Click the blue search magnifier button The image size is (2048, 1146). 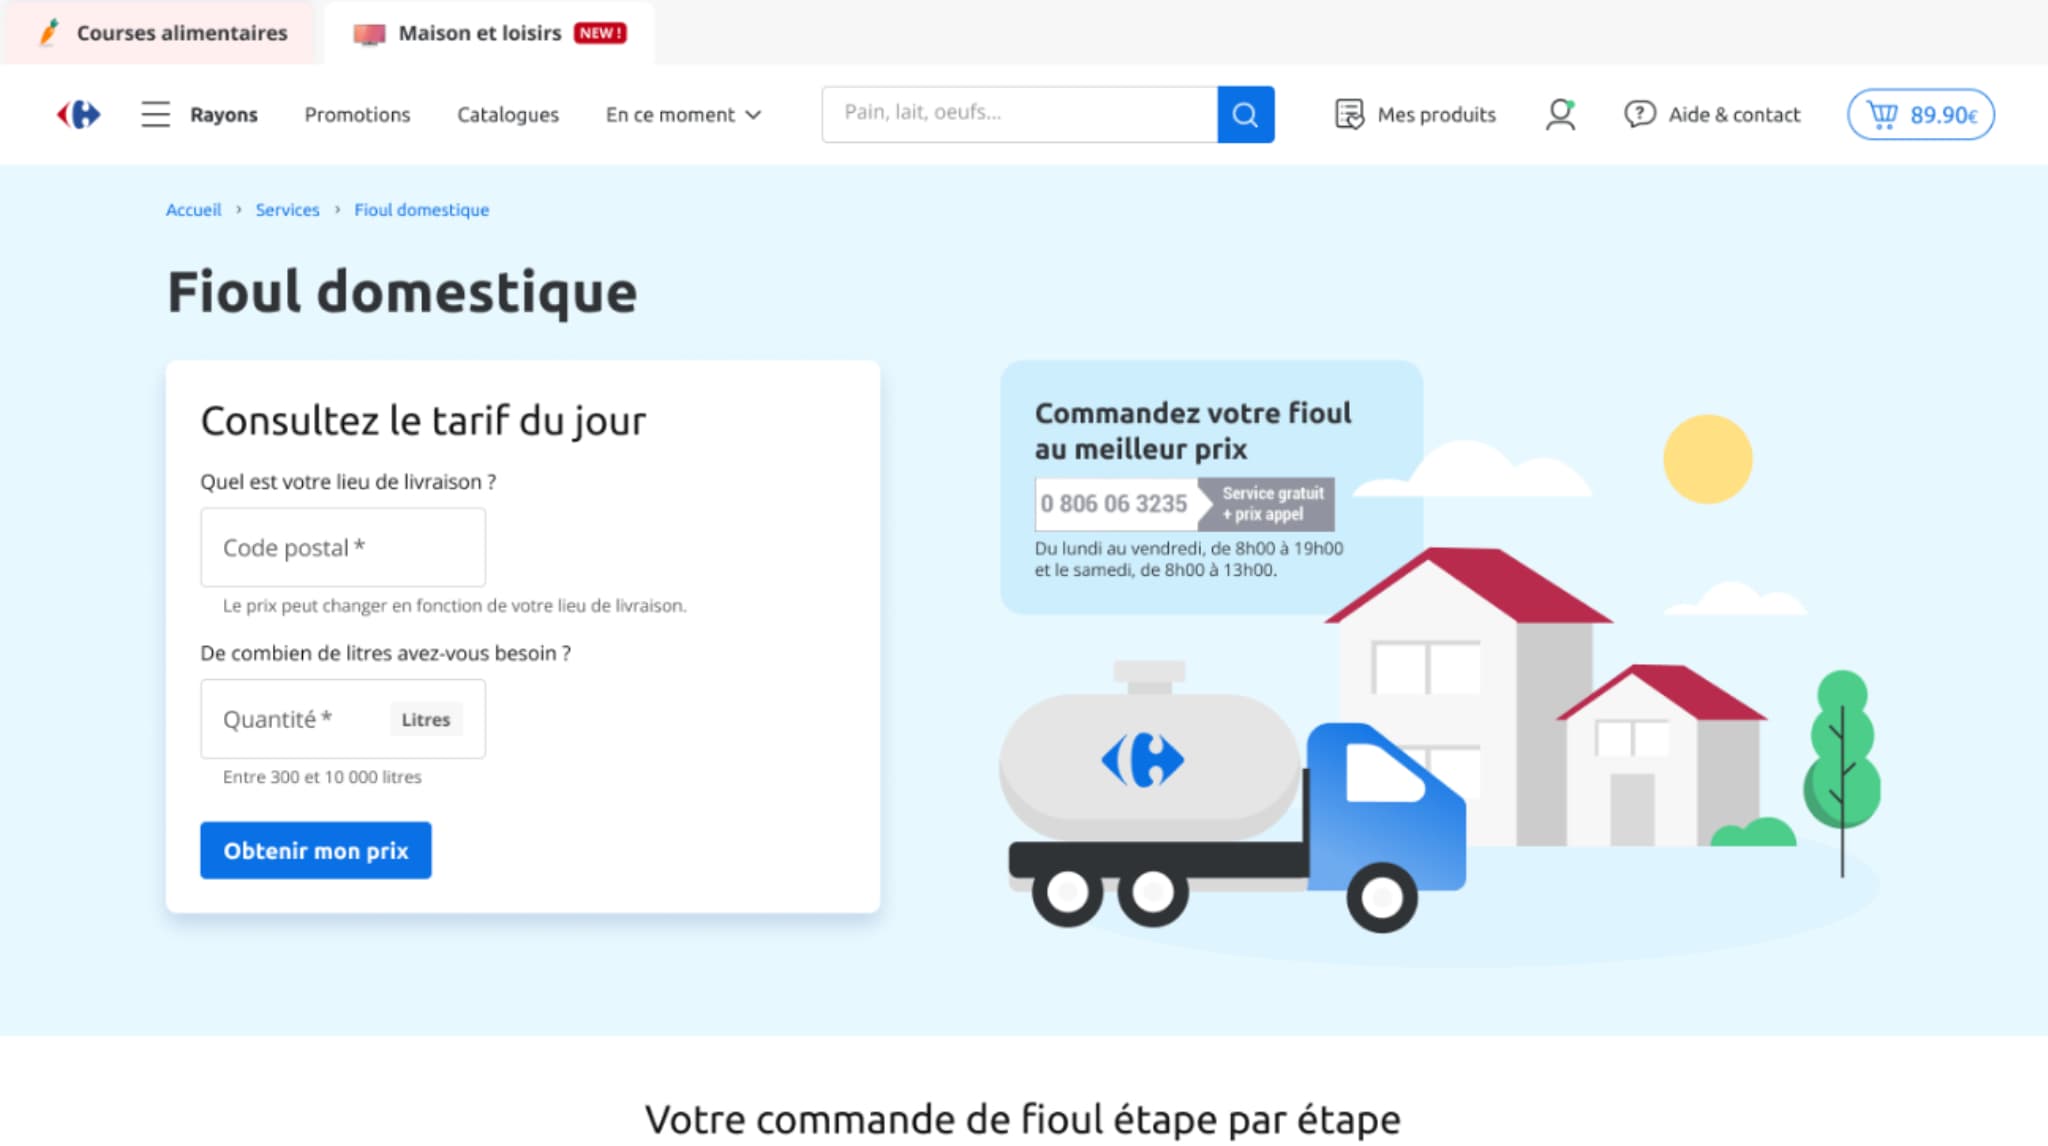pyautogui.click(x=1245, y=114)
